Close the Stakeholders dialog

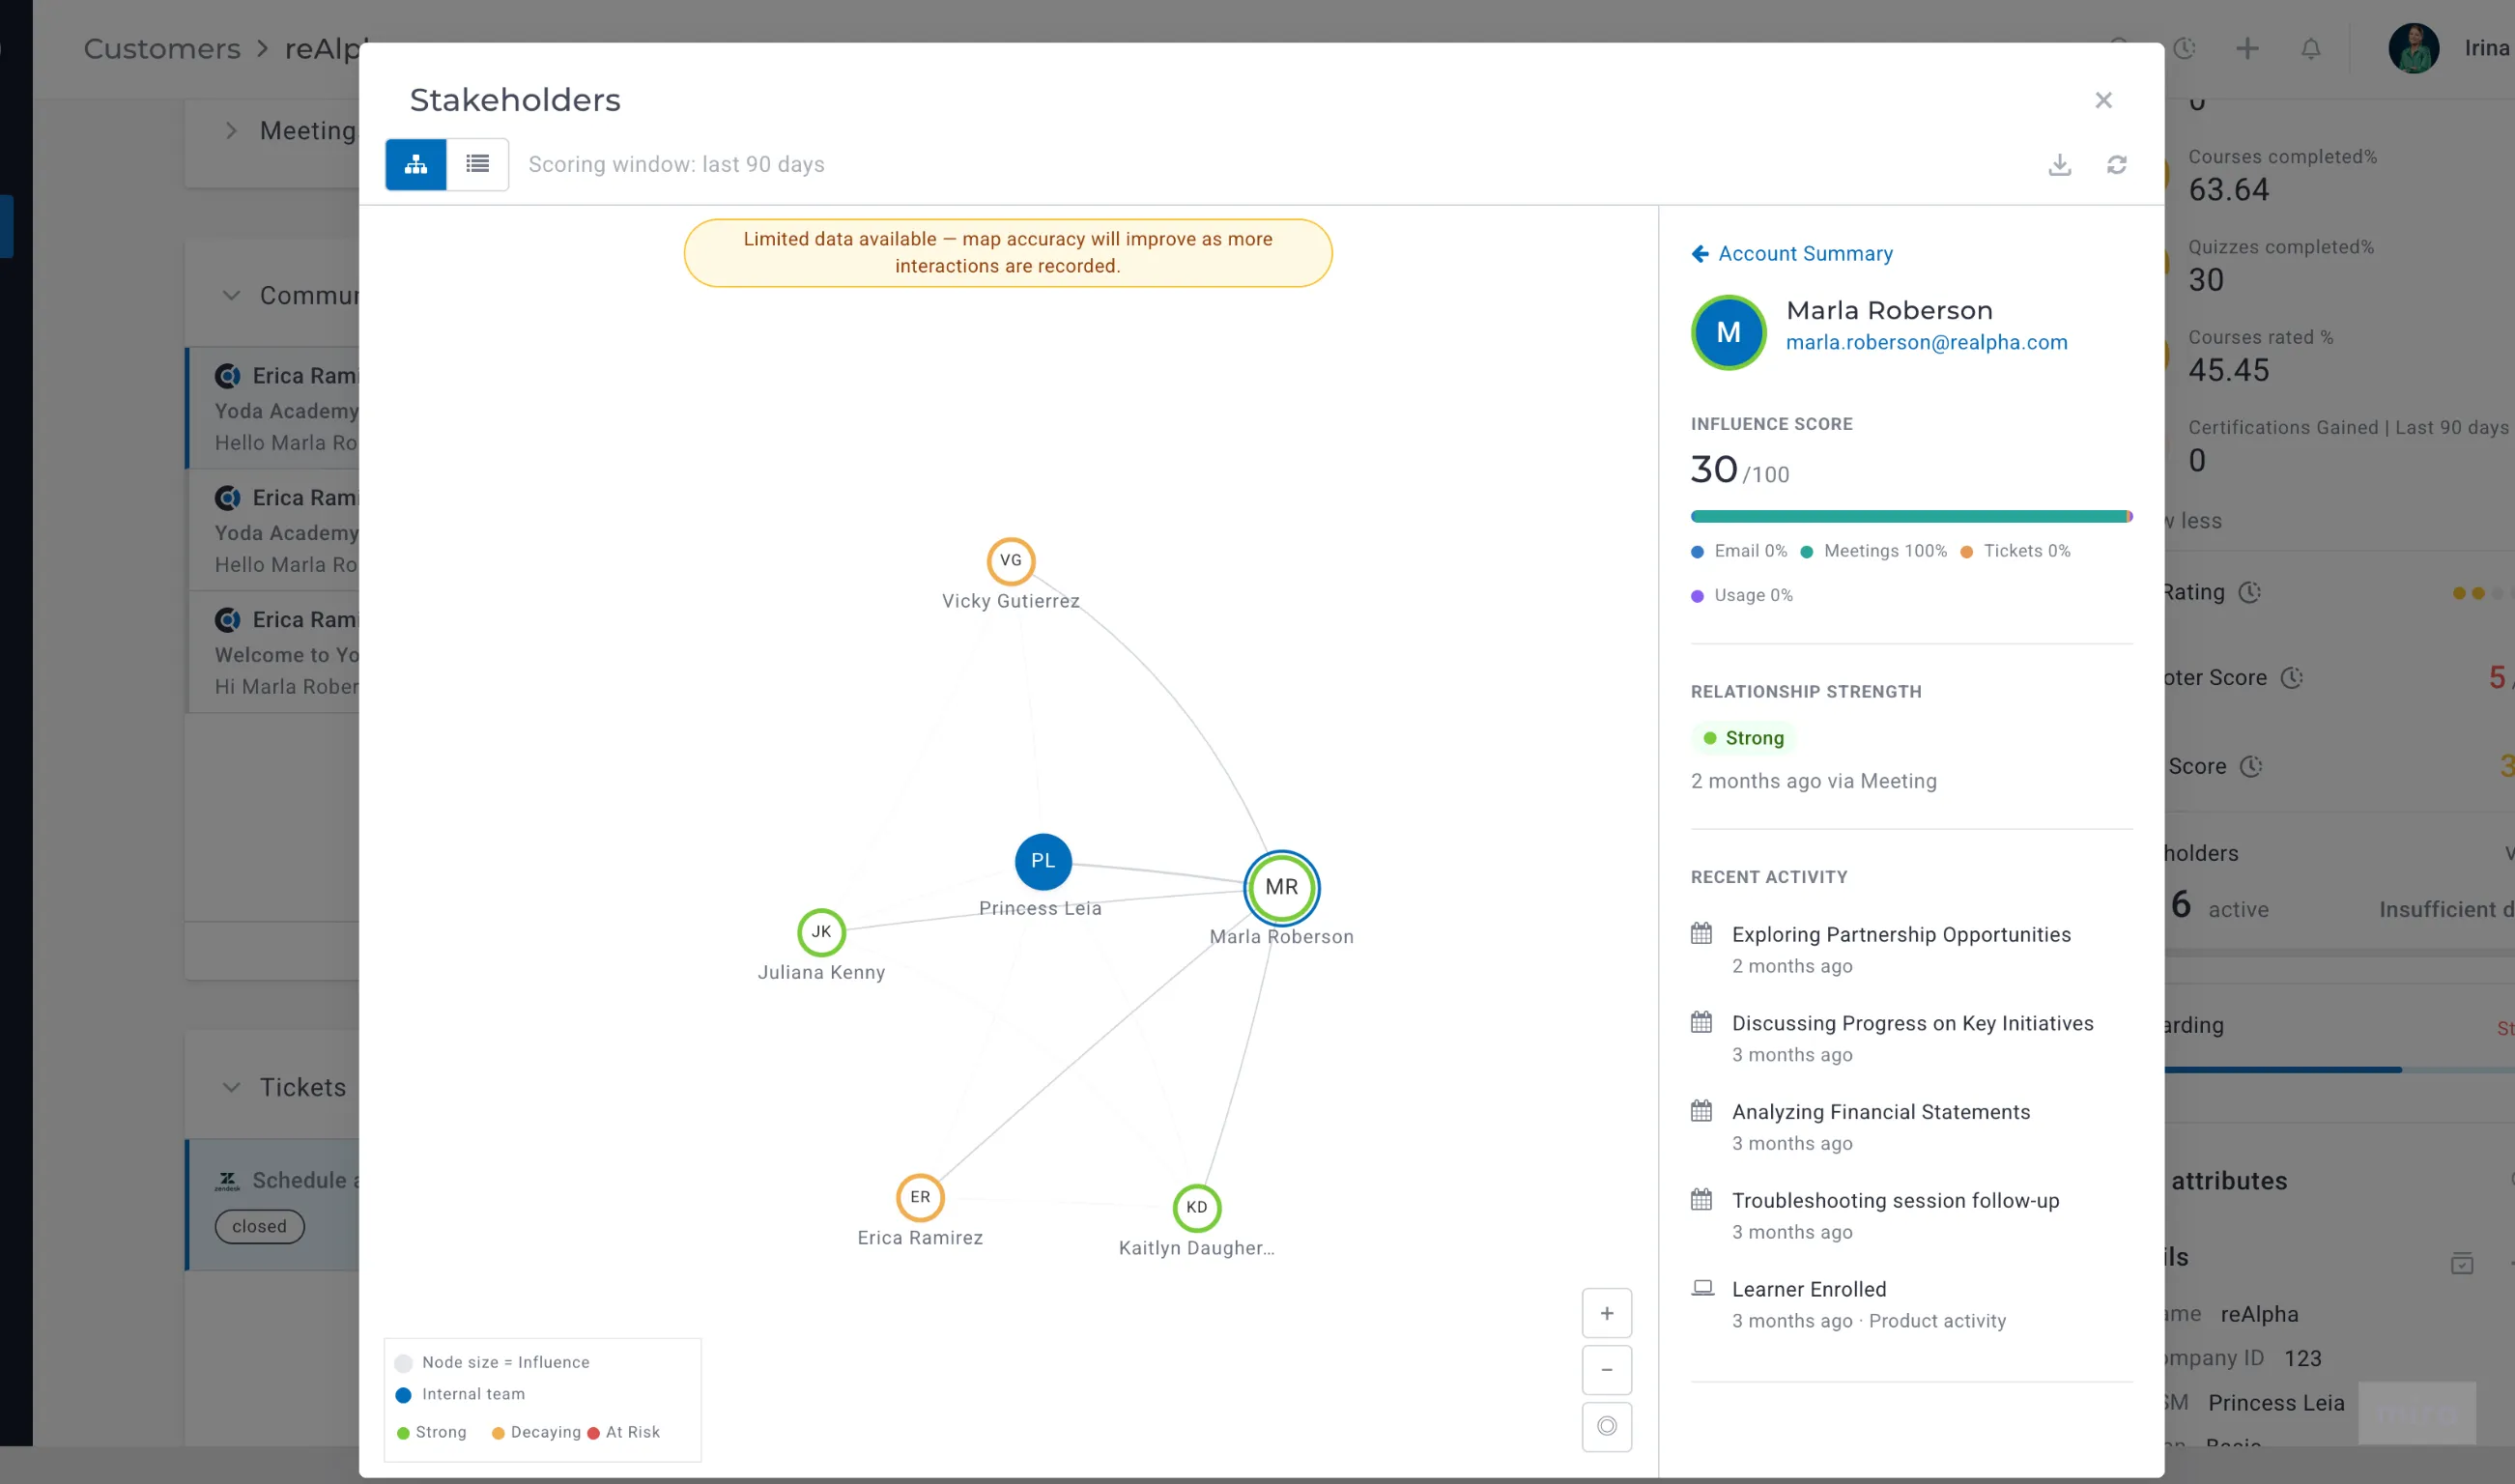tap(2103, 100)
